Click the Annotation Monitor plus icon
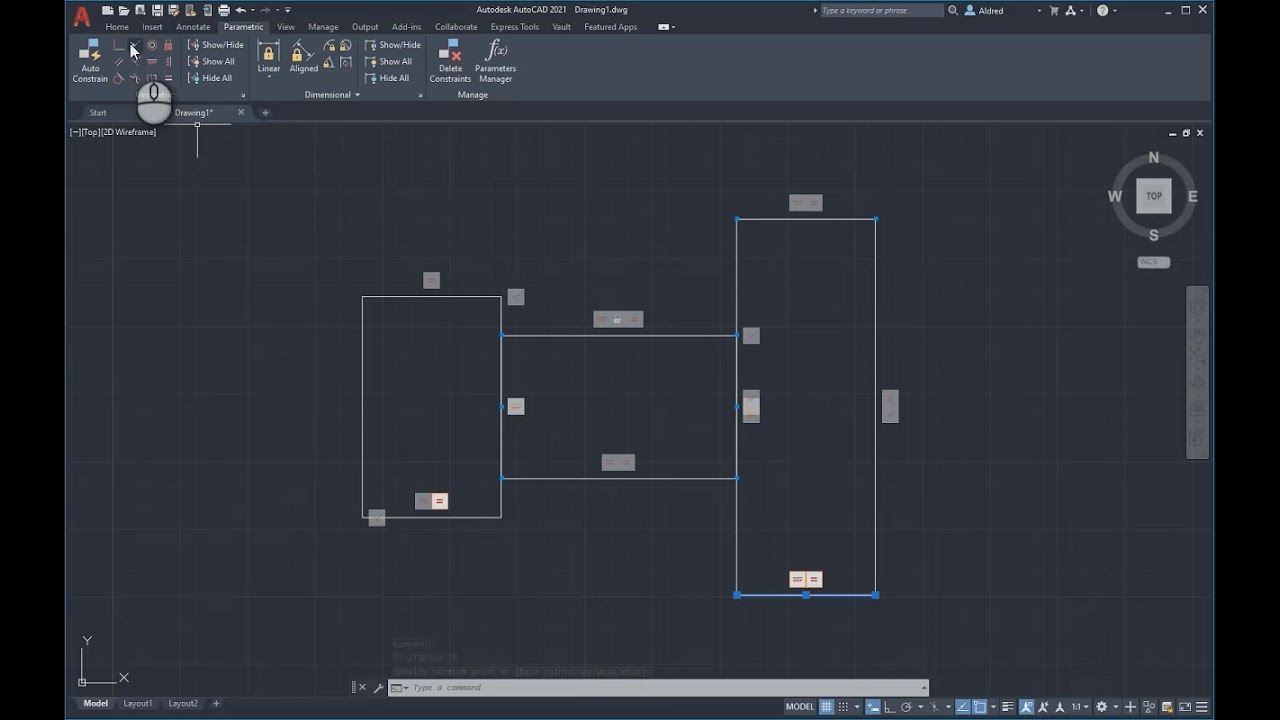The image size is (1280, 720). coord(1130,707)
